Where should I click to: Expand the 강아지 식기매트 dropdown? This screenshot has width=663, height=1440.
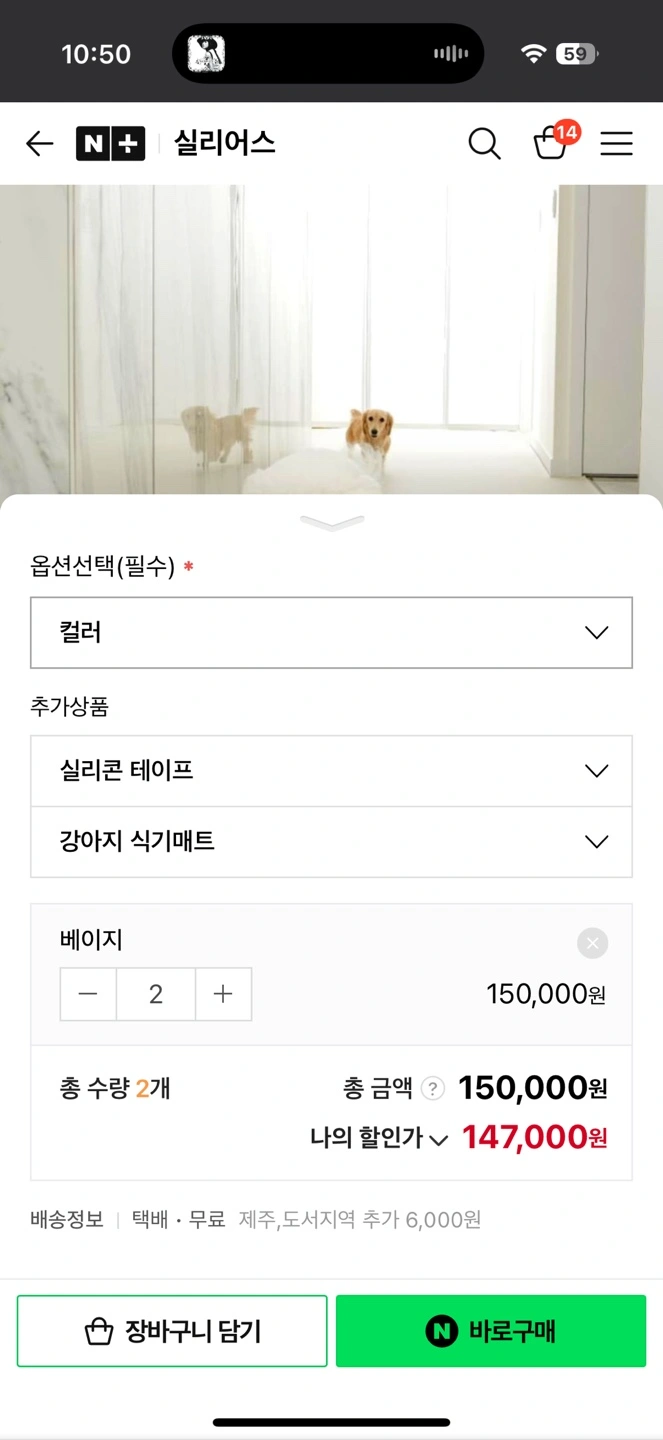(x=331, y=842)
